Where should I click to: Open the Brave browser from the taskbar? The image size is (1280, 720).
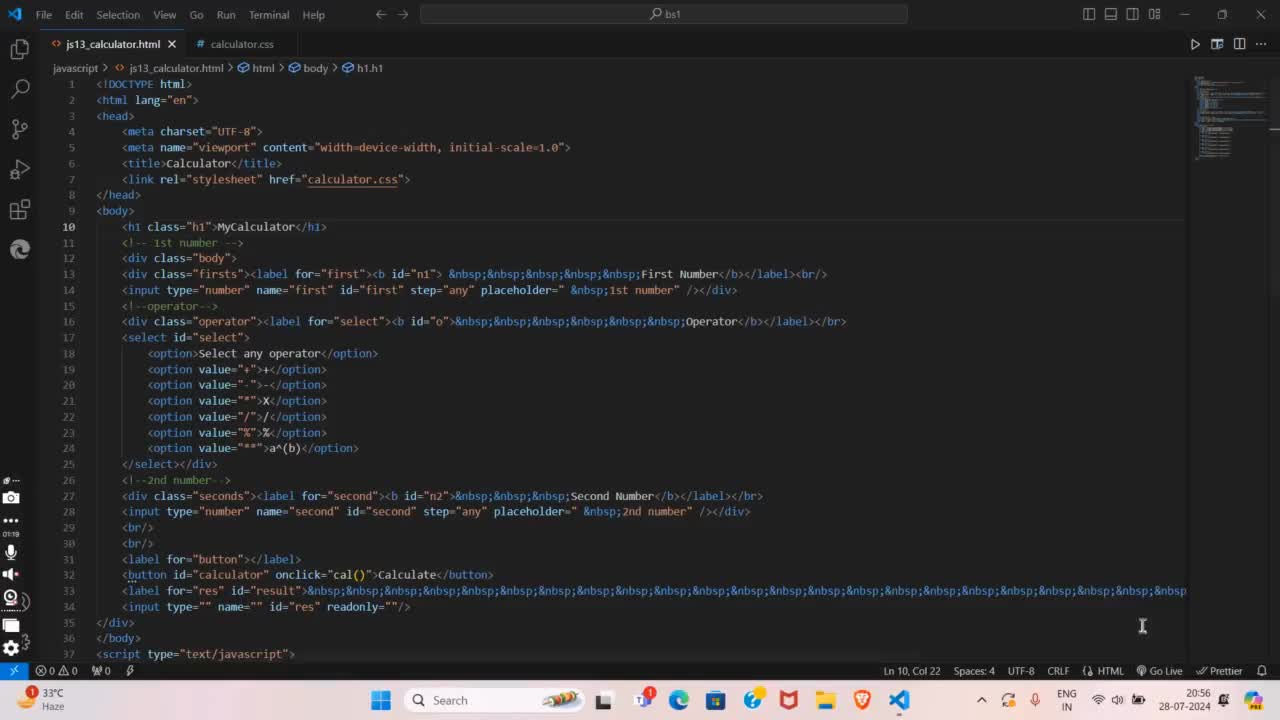pyautogui.click(x=862, y=700)
